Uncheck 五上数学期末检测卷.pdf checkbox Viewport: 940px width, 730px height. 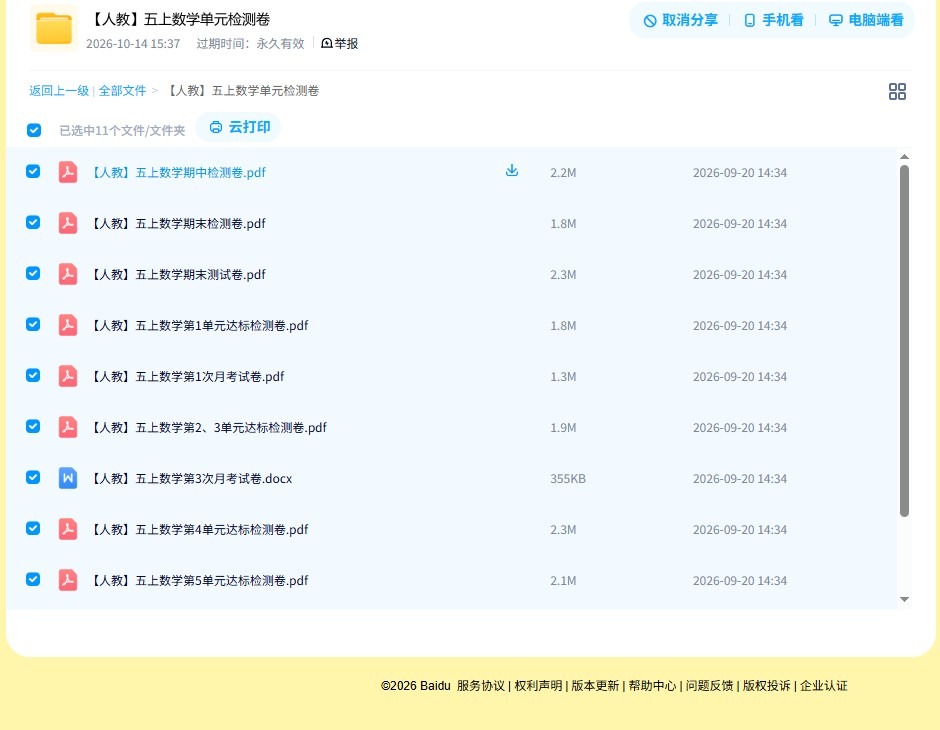coord(33,222)
